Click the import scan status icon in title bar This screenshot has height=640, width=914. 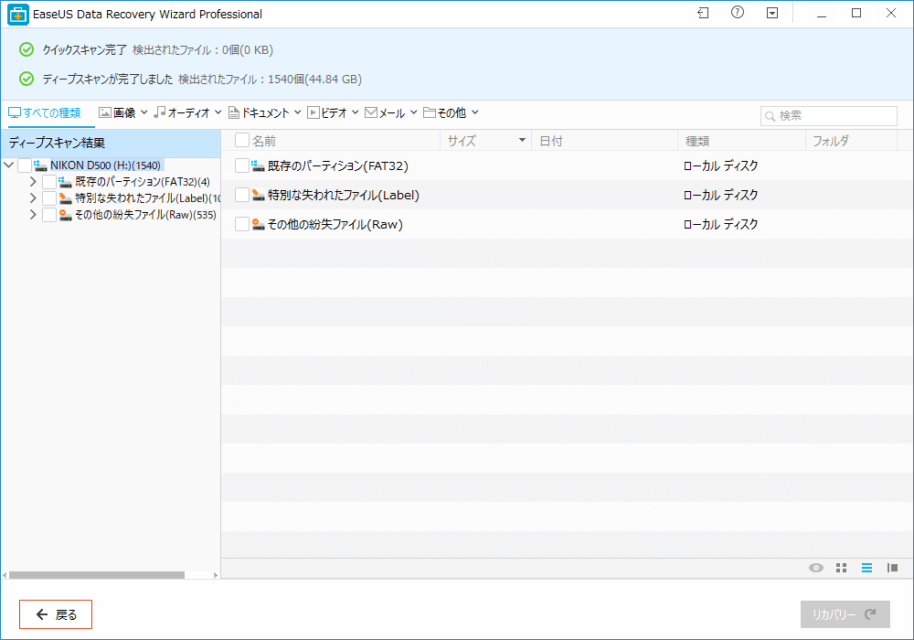pos(703,13)
